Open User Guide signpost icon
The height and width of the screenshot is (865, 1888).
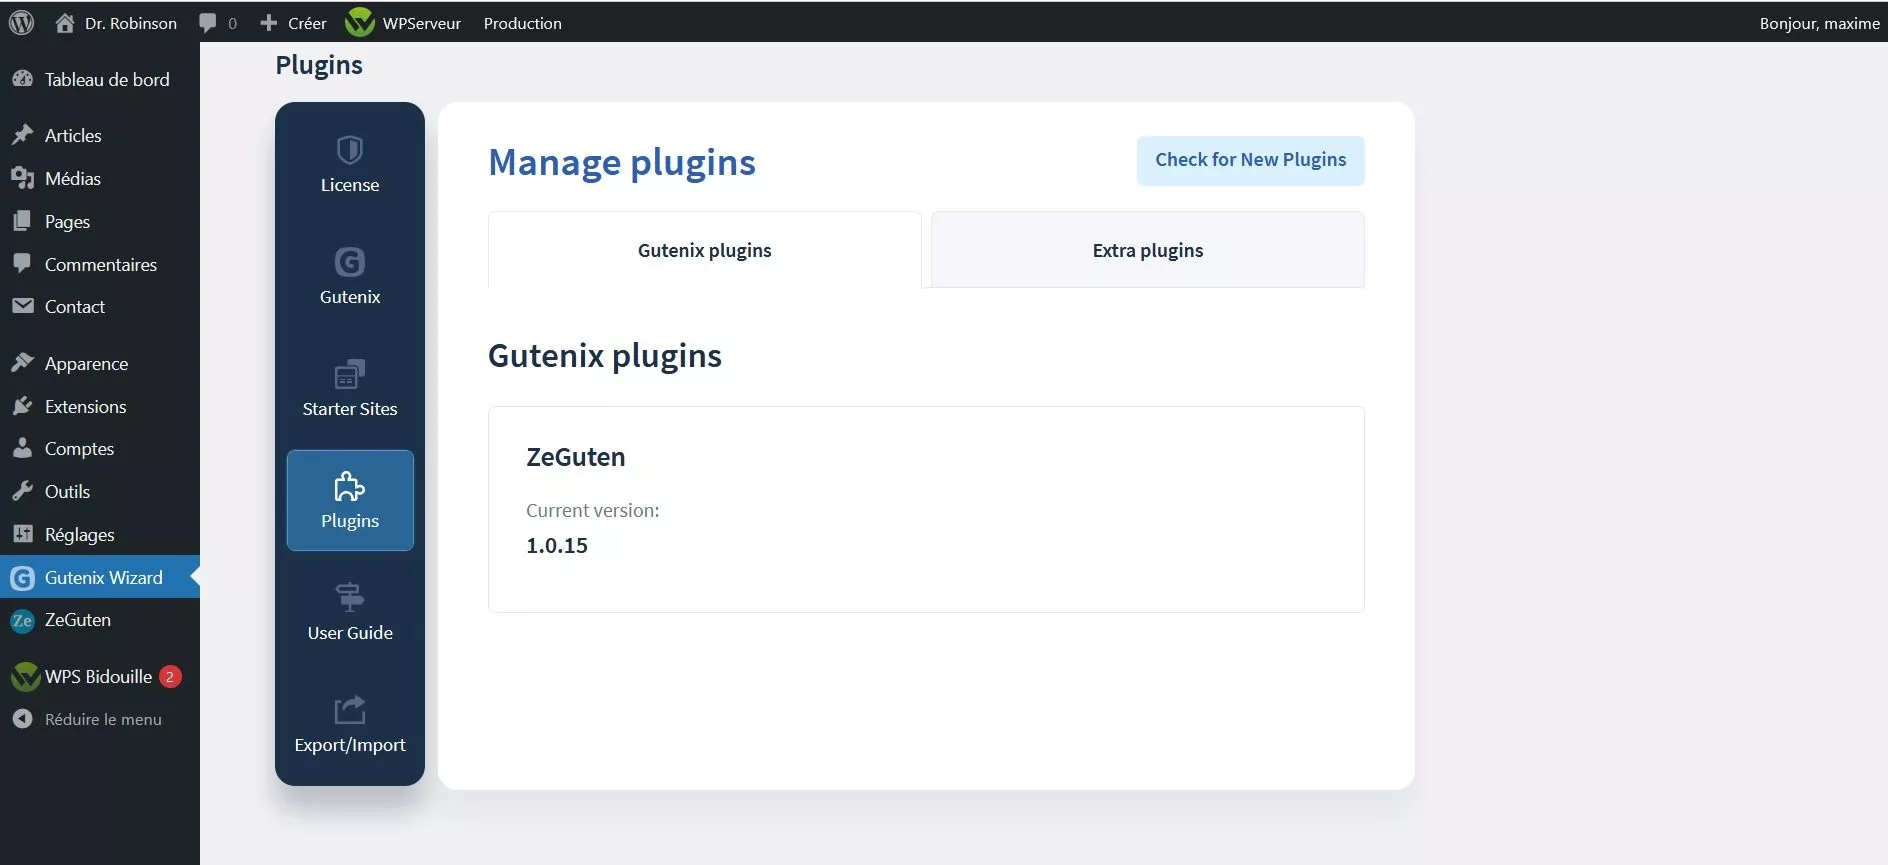click(x=350, y=598)
